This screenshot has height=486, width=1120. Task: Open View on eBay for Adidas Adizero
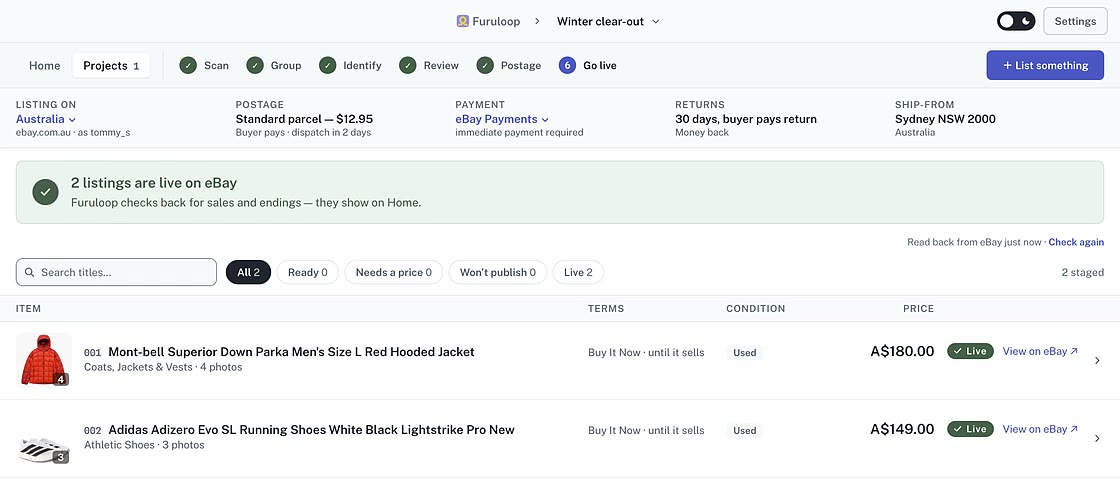coord(1040,429)
